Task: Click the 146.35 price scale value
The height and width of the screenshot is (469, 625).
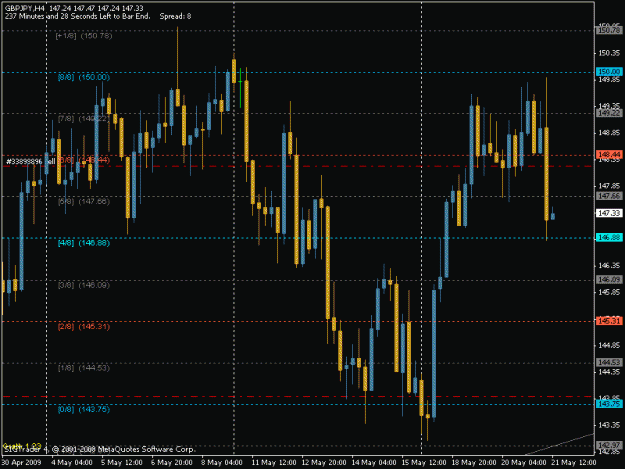Action: [609, 265]
